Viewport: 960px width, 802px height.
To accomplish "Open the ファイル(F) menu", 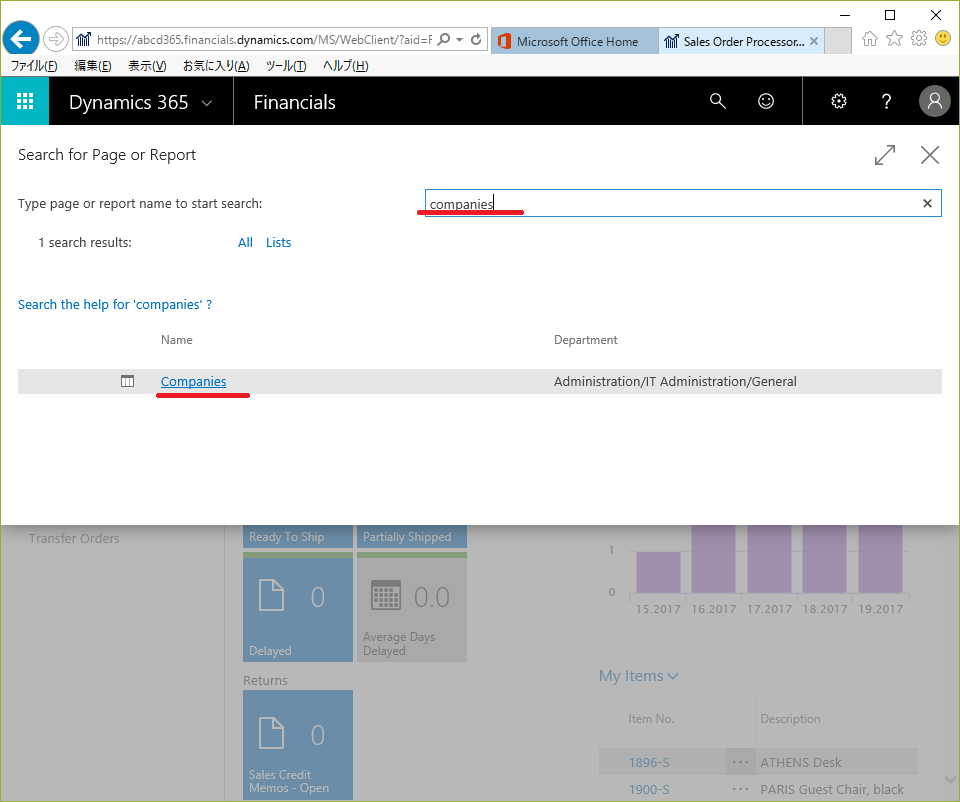I will pos(34,66).
